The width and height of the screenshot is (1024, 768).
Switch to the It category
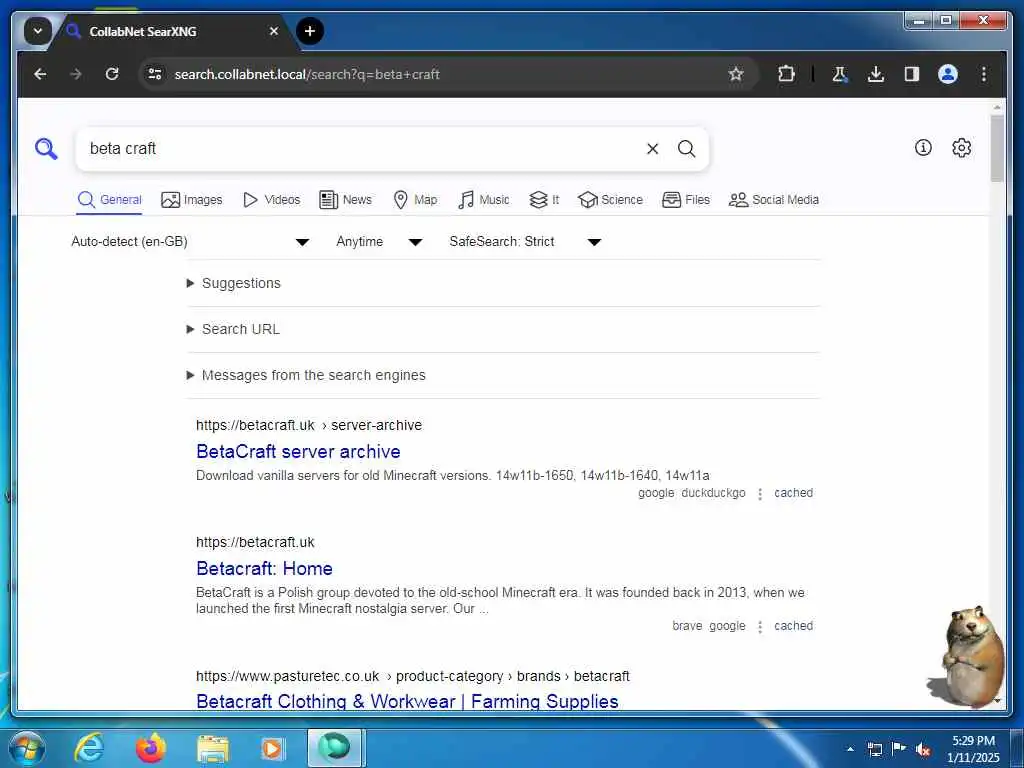click(544, 200)
